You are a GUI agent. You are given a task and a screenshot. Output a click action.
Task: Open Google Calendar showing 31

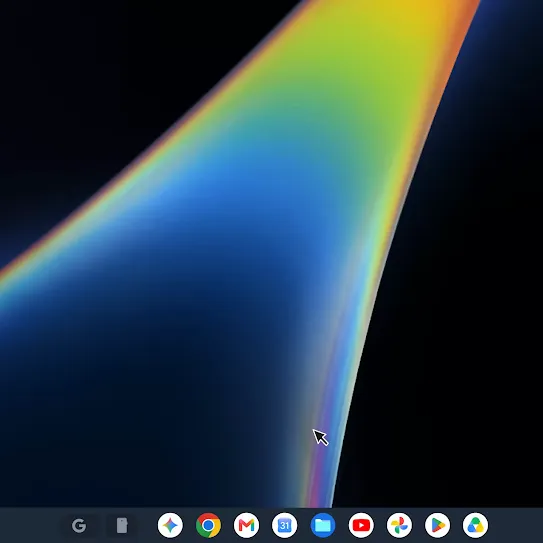[x=285, y=526]
